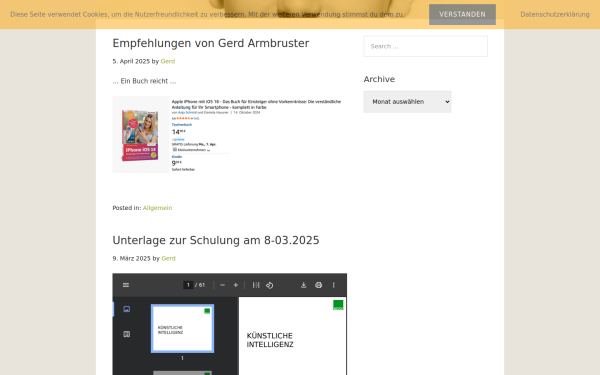Click the '9. März 2025' post date
The width and height of the screenshot is (600, 375).
point(131,258)
